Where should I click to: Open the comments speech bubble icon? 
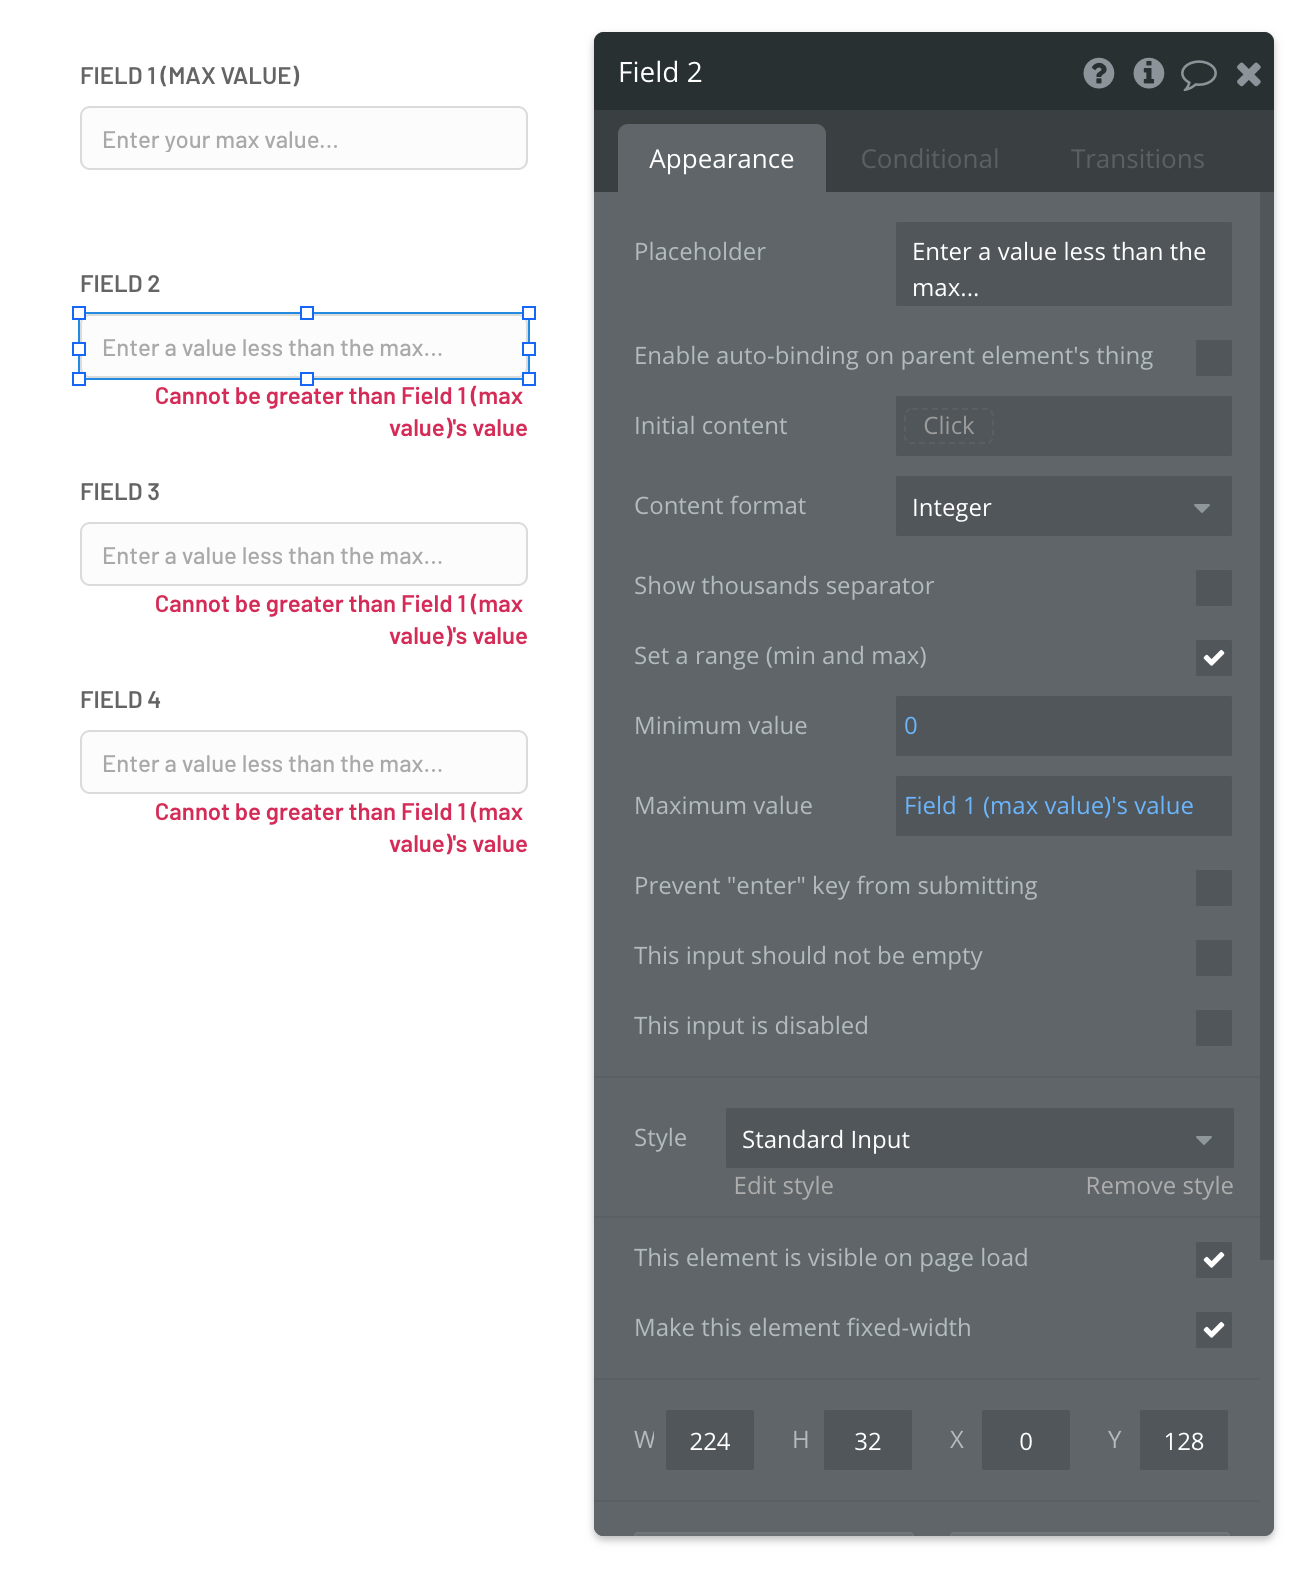tap(1198, 74)
